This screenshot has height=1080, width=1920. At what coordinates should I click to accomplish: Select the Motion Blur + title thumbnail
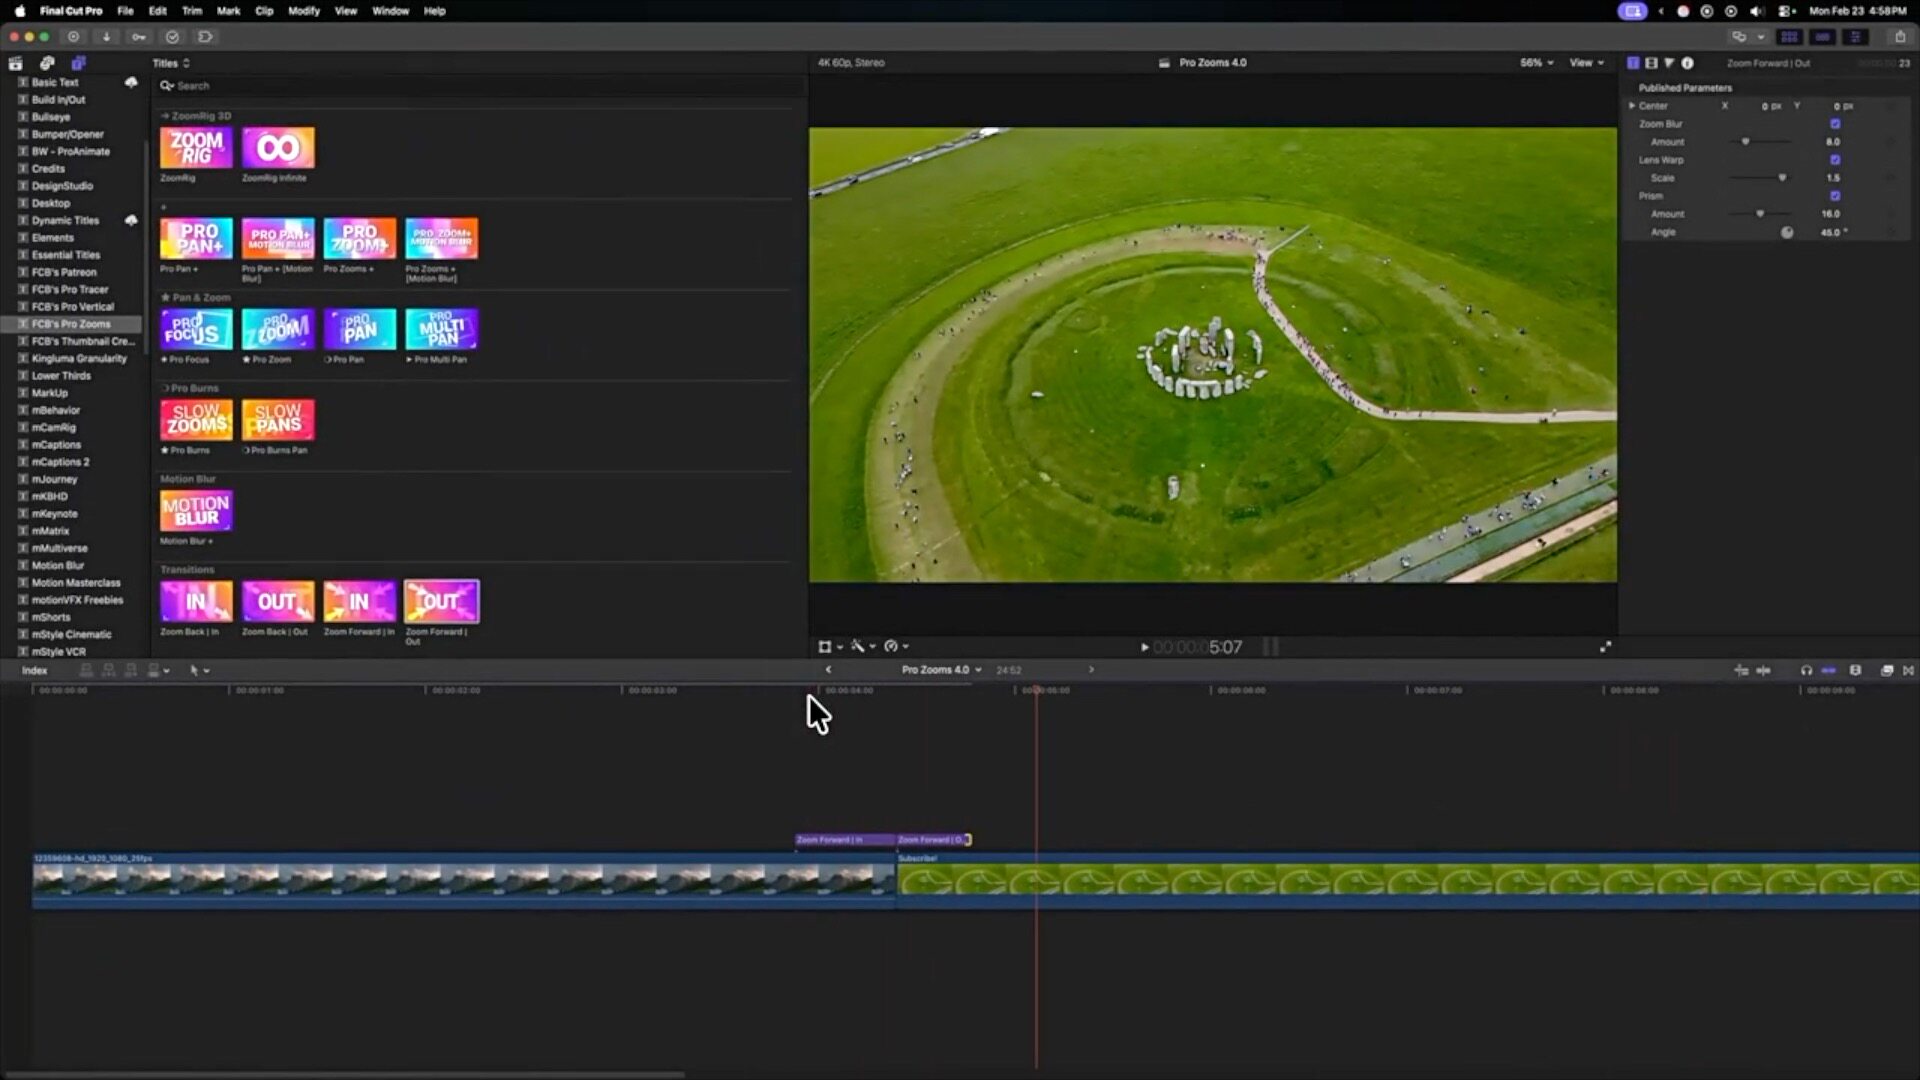(196, 511)
